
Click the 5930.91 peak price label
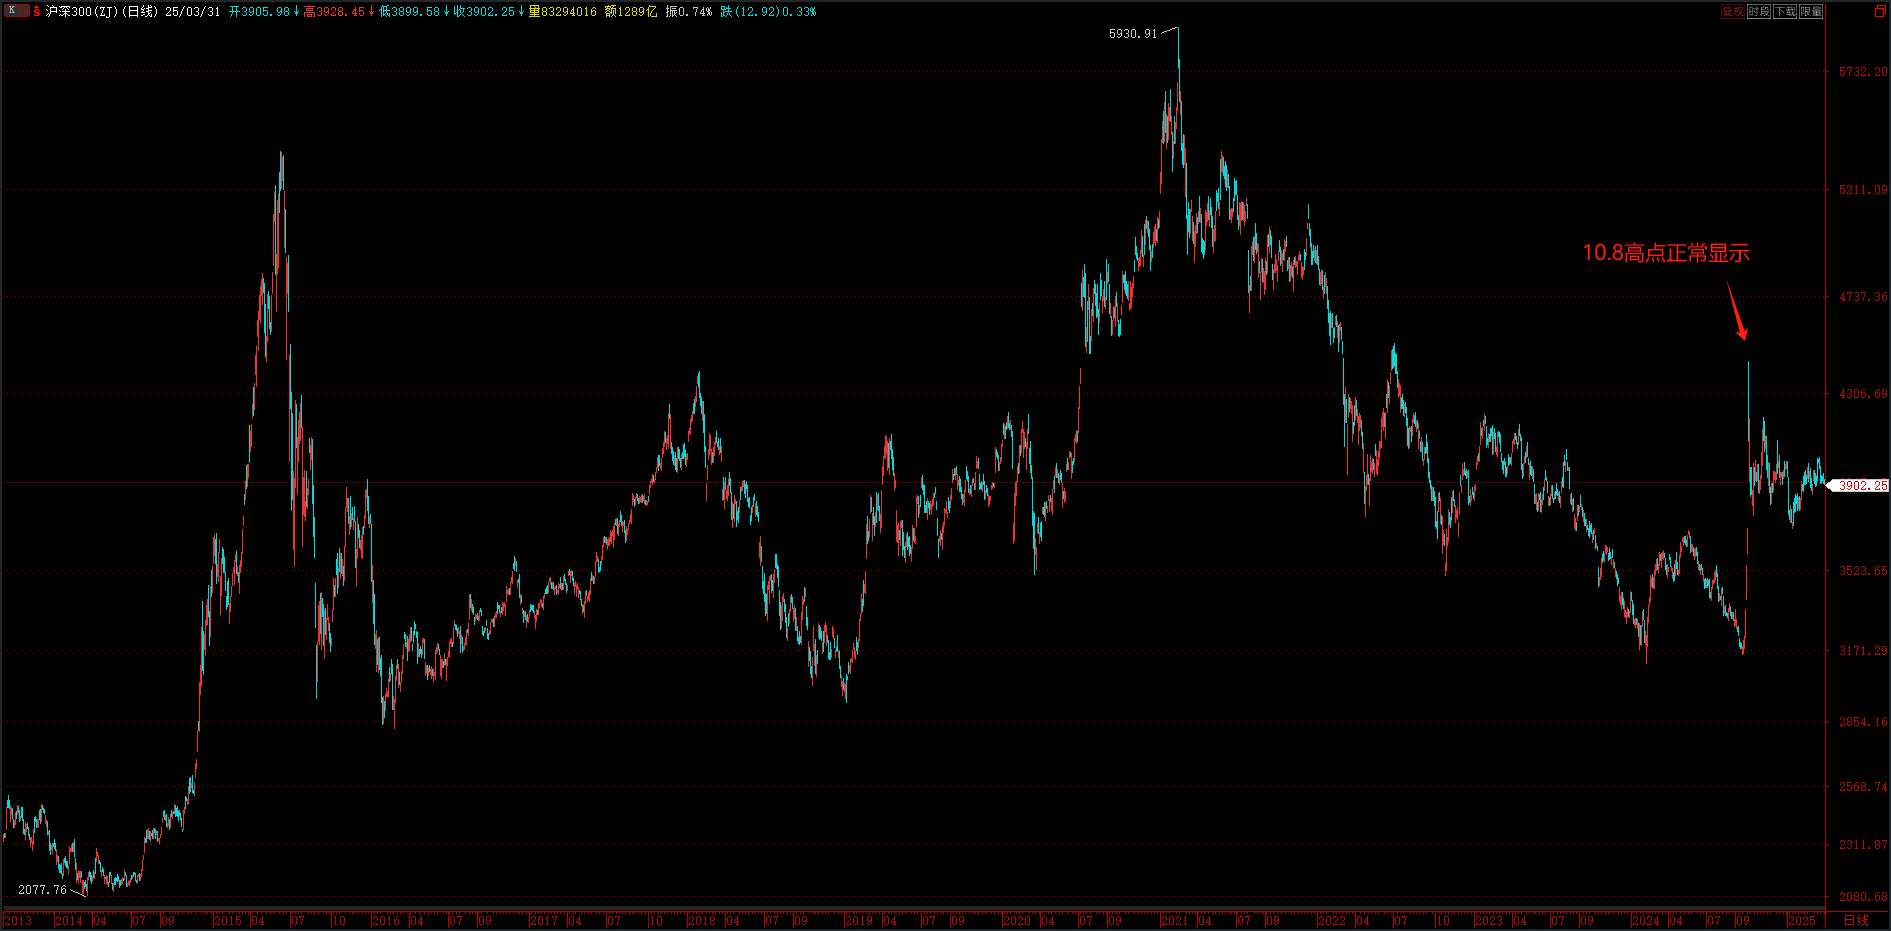[x=1132, y=34]
